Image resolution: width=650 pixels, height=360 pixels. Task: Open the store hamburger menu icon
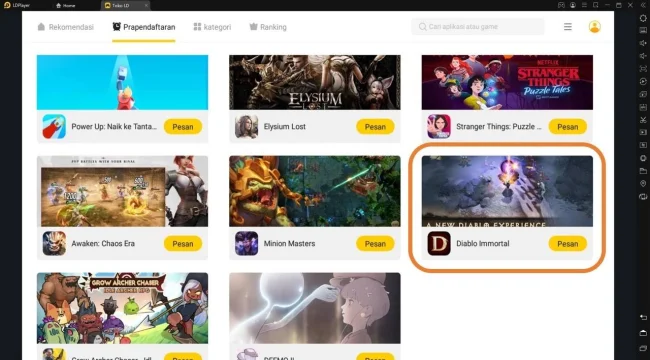coord(568,27)
